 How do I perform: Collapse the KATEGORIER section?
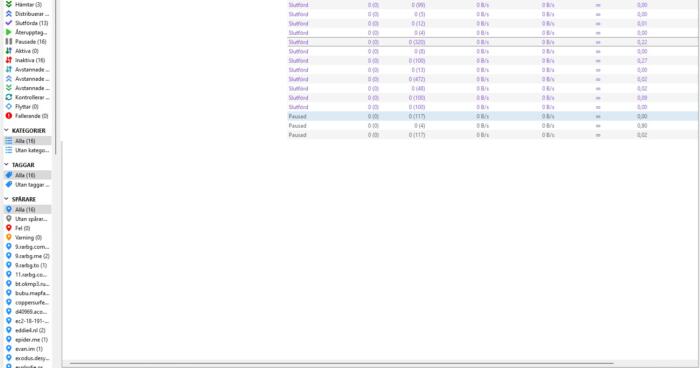point(6,130)
